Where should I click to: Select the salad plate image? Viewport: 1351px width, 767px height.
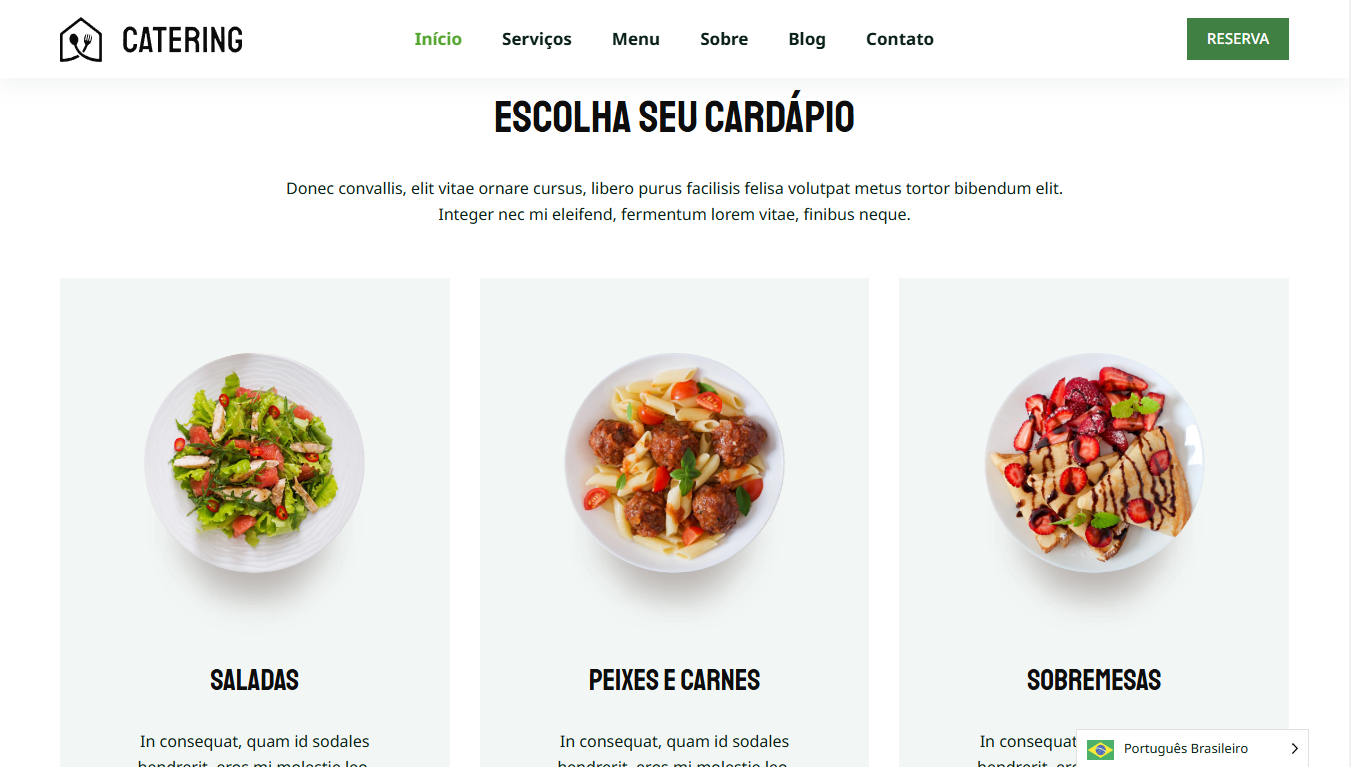(x=255, y=463)
